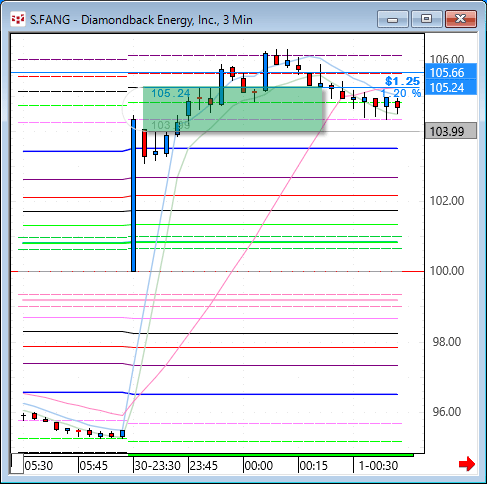Click the 98.00 price axis value
Screen dimensions: 487x484
pos(447,342)
